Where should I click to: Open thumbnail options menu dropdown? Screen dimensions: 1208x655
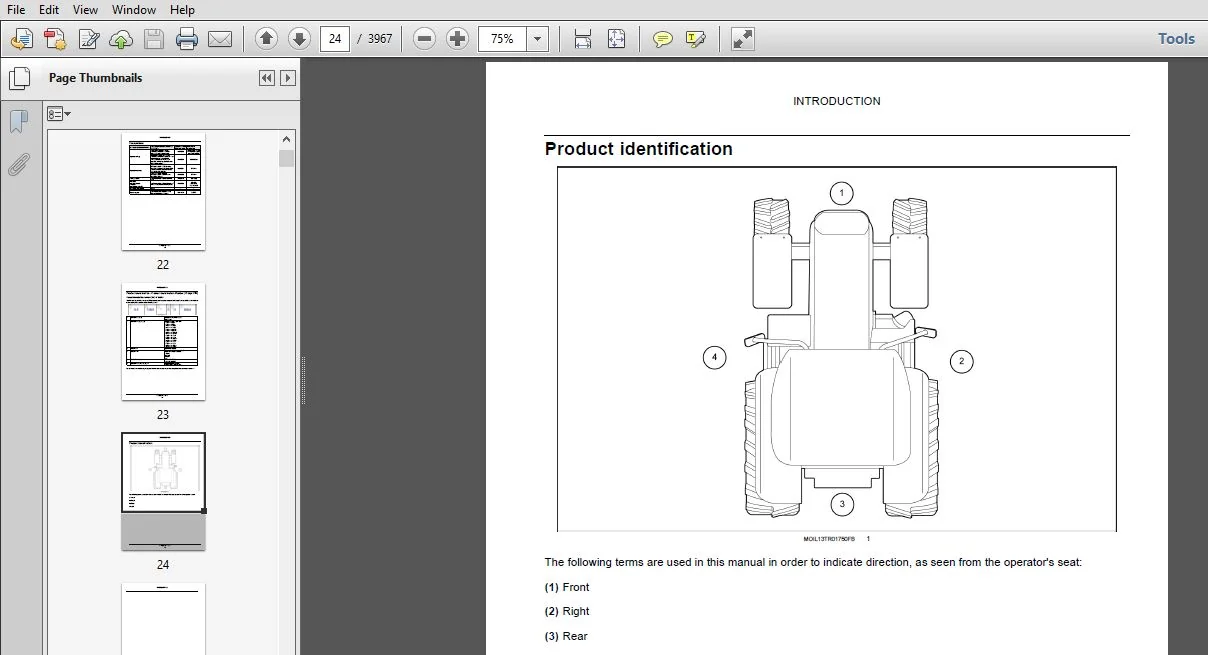(59, 114)
